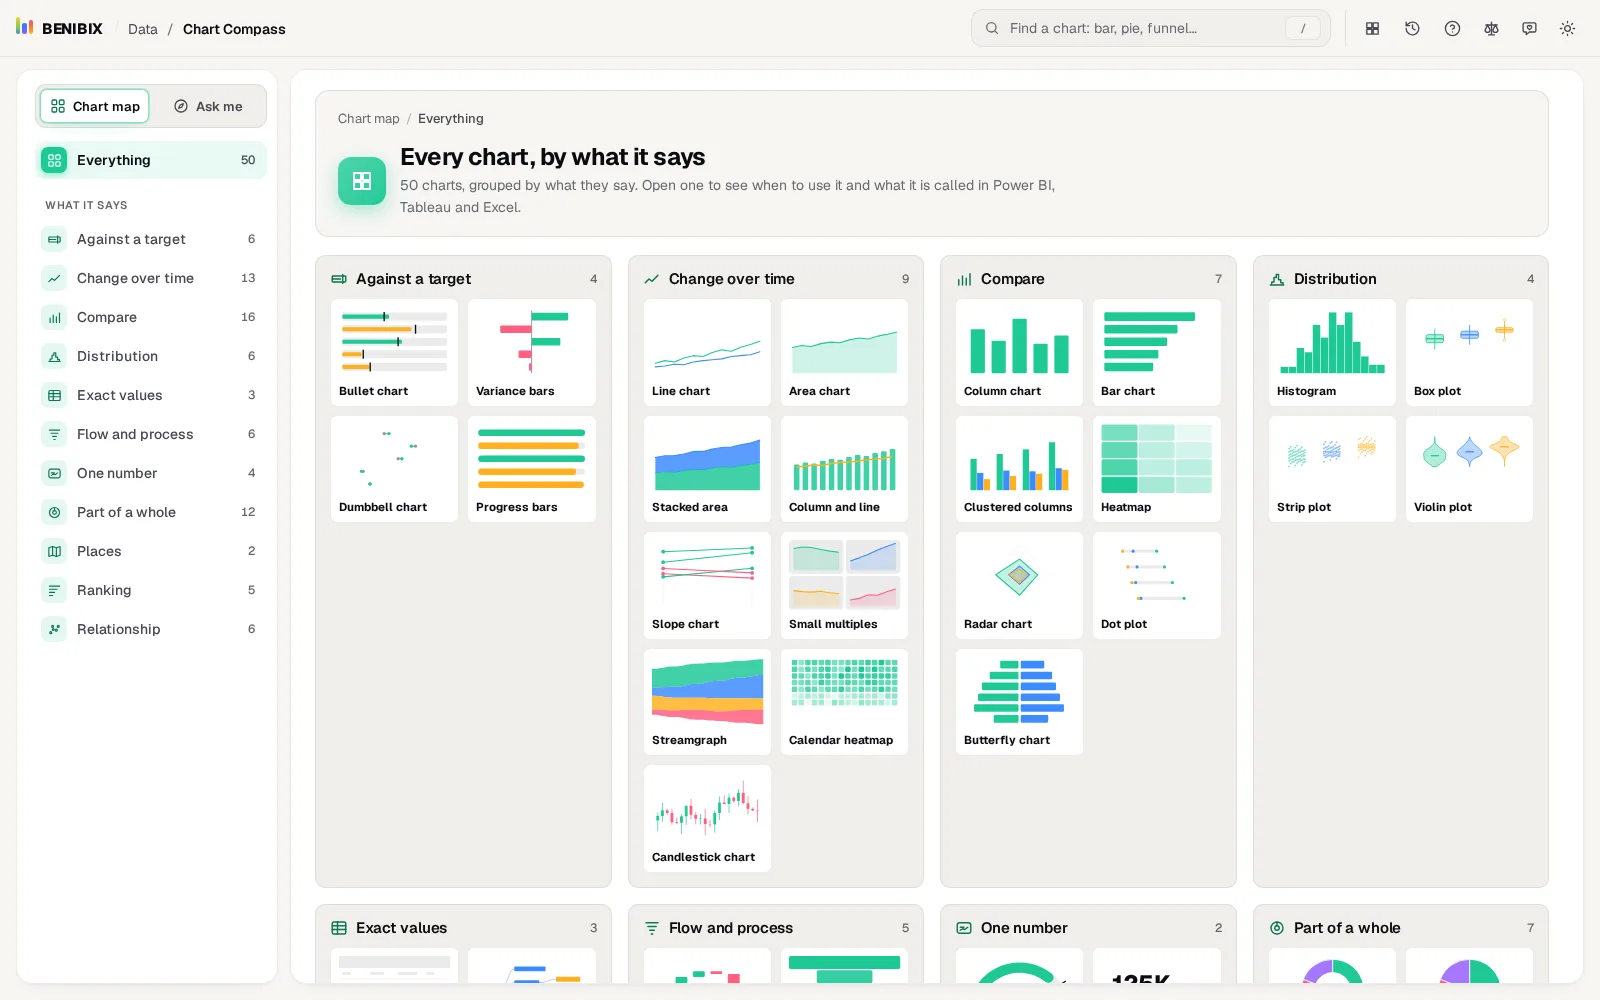Viewport: 1600px width, 1000px height.
Task: Click the Ranking icon in the sidebar
Action: tap(54, 590)
